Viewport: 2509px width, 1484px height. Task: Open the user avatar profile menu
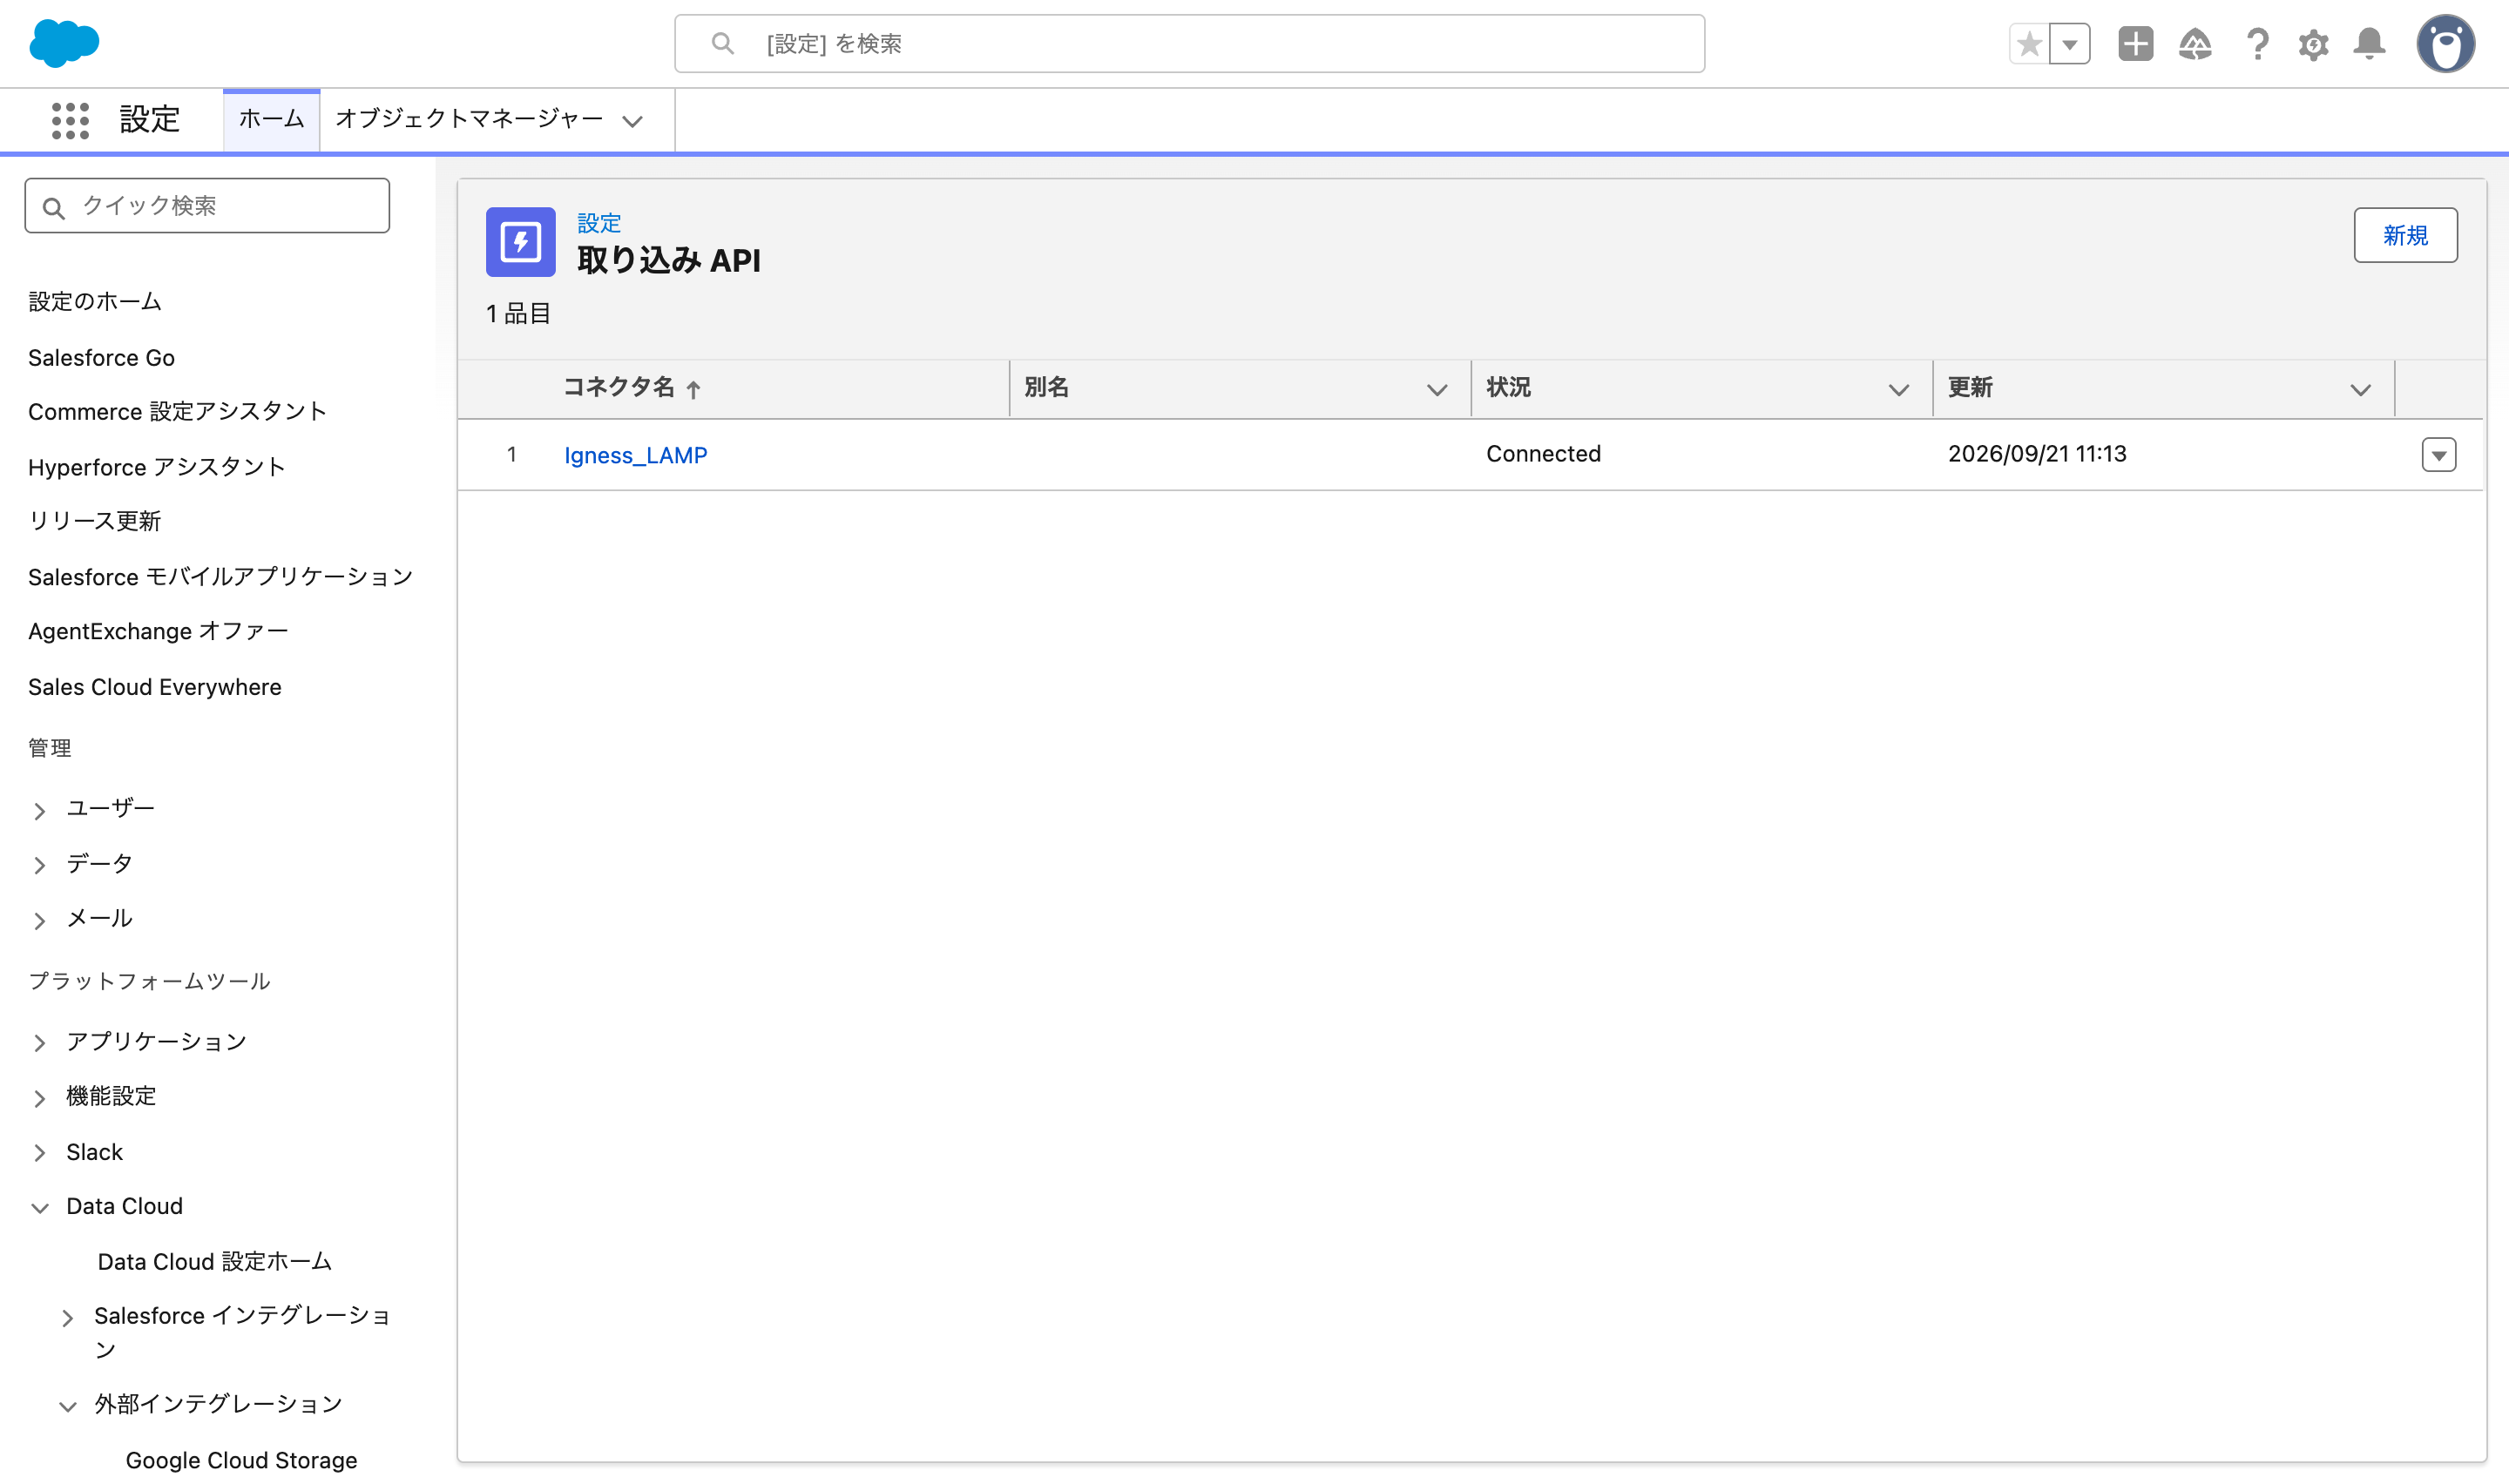coord(2445,44)
